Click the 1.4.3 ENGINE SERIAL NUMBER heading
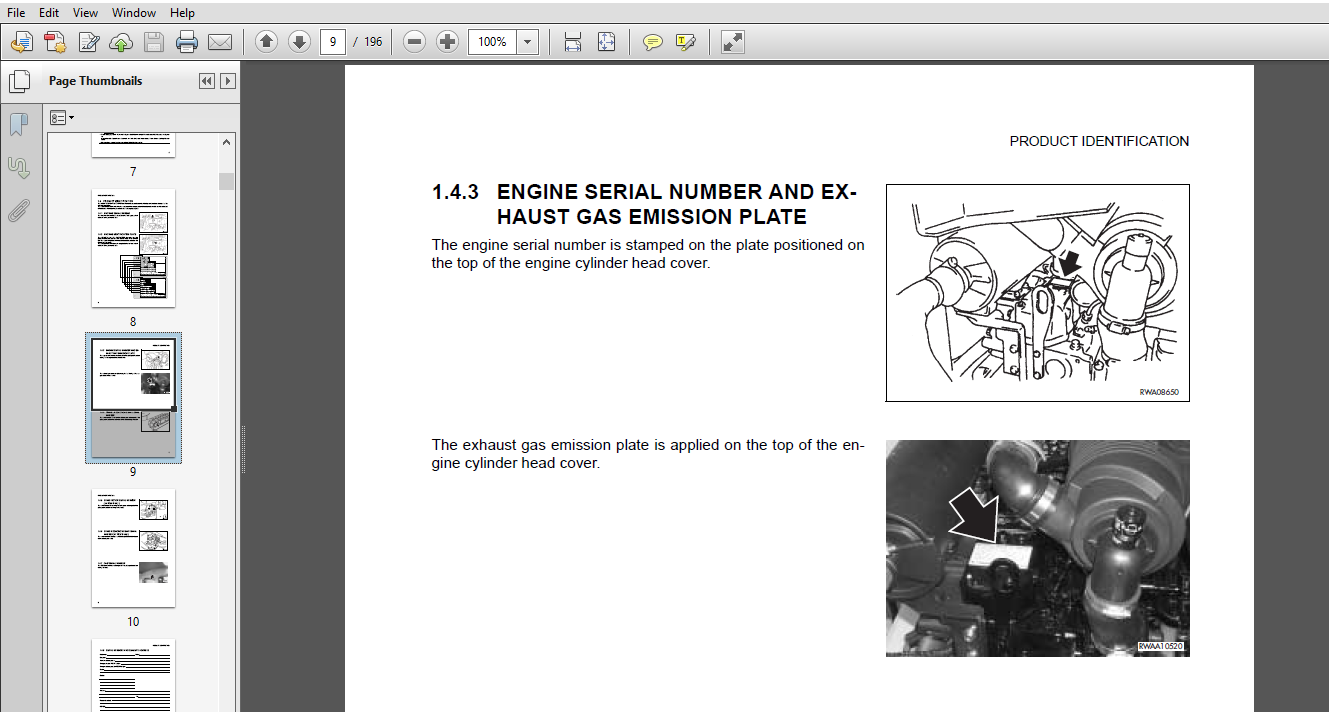Screen dimensions: 1329x712 [644, 204]
